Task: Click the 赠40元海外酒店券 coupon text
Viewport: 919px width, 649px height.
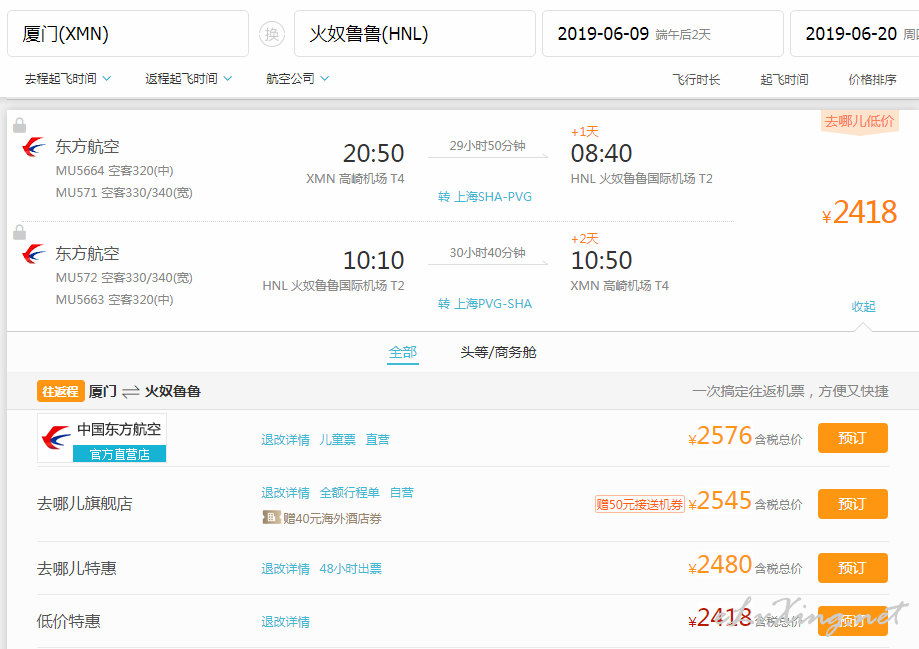Action: pyautogui.click(x=332, y=518)
